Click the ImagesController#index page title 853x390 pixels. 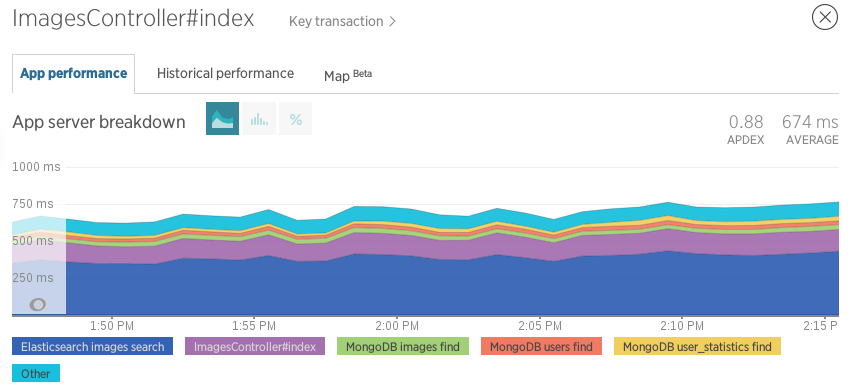coord(133,18)
